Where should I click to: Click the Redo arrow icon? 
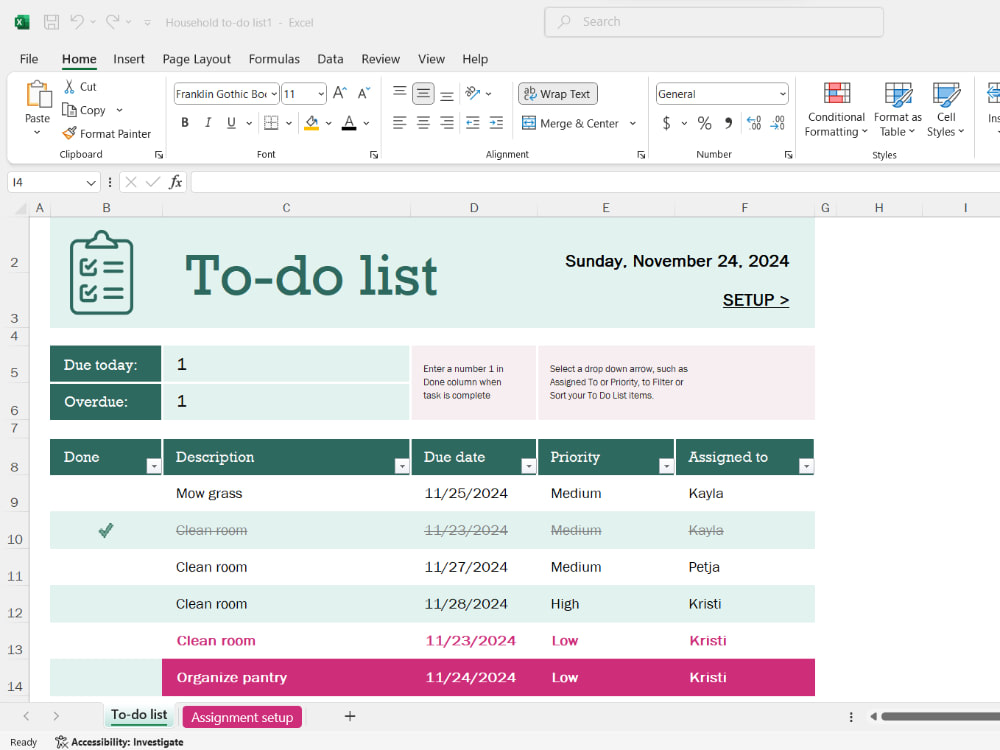[112, 22]
